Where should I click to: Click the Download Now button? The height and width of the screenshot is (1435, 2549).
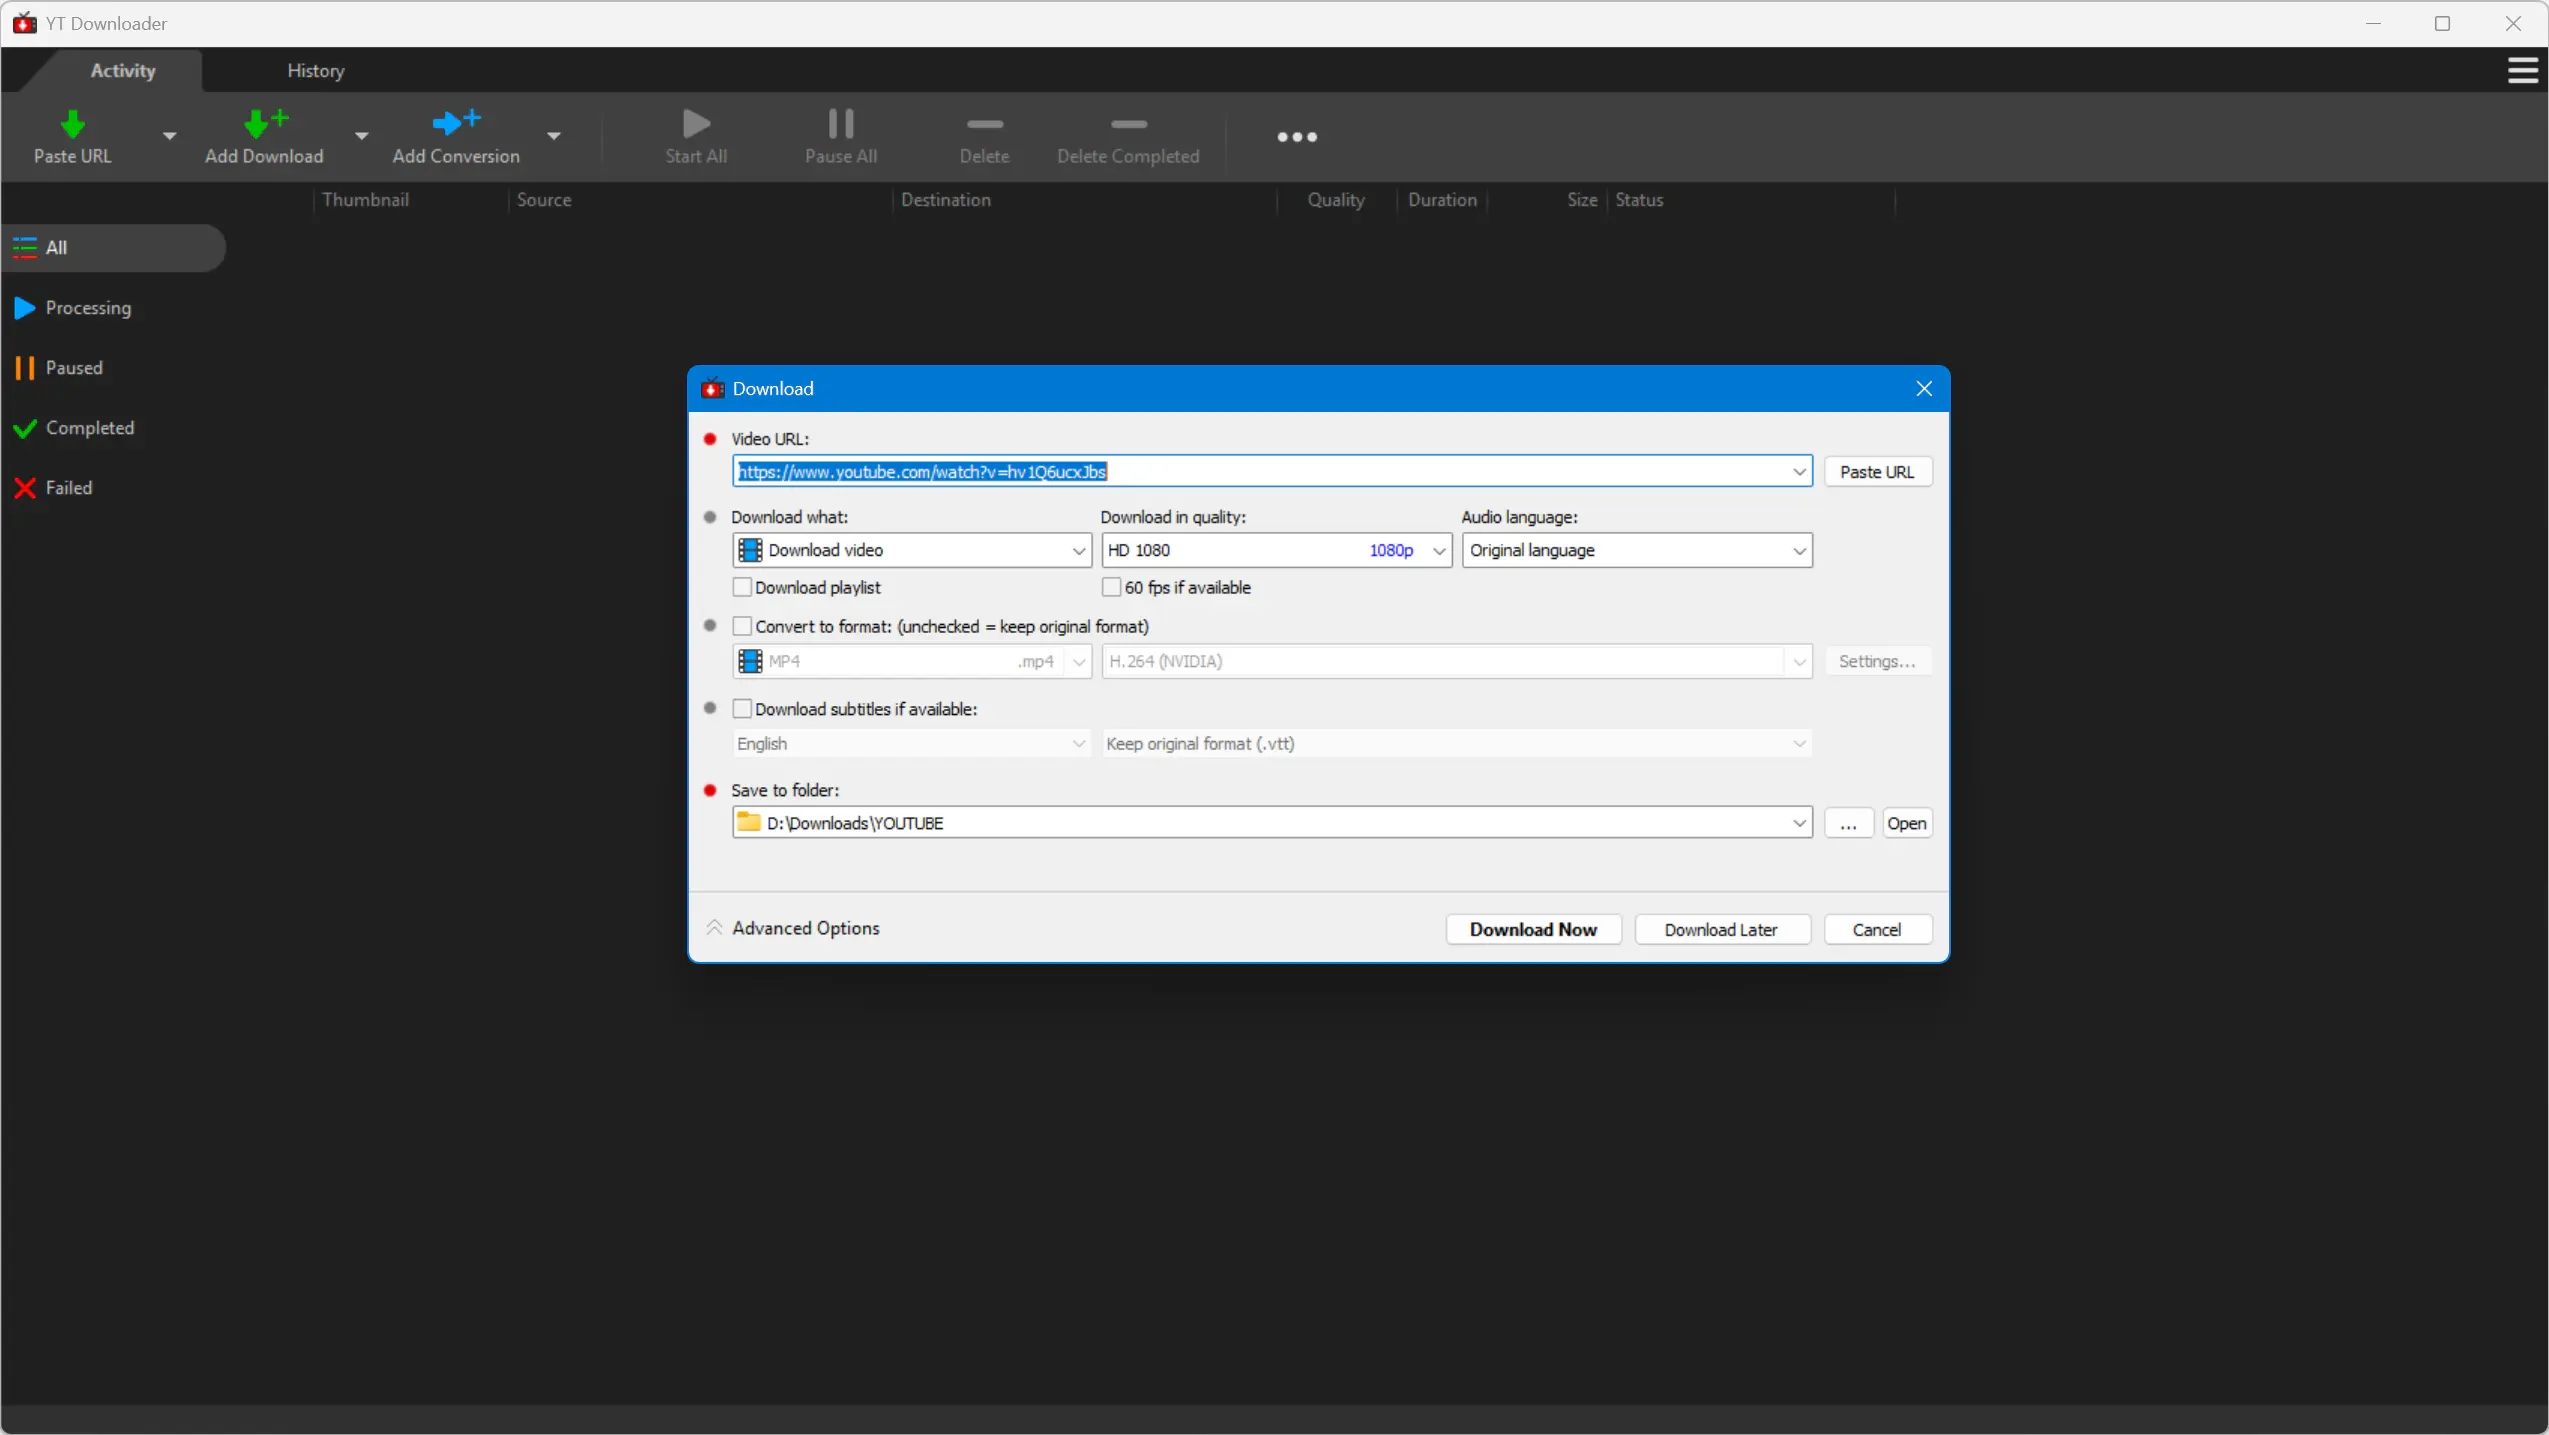point(1532,929)
